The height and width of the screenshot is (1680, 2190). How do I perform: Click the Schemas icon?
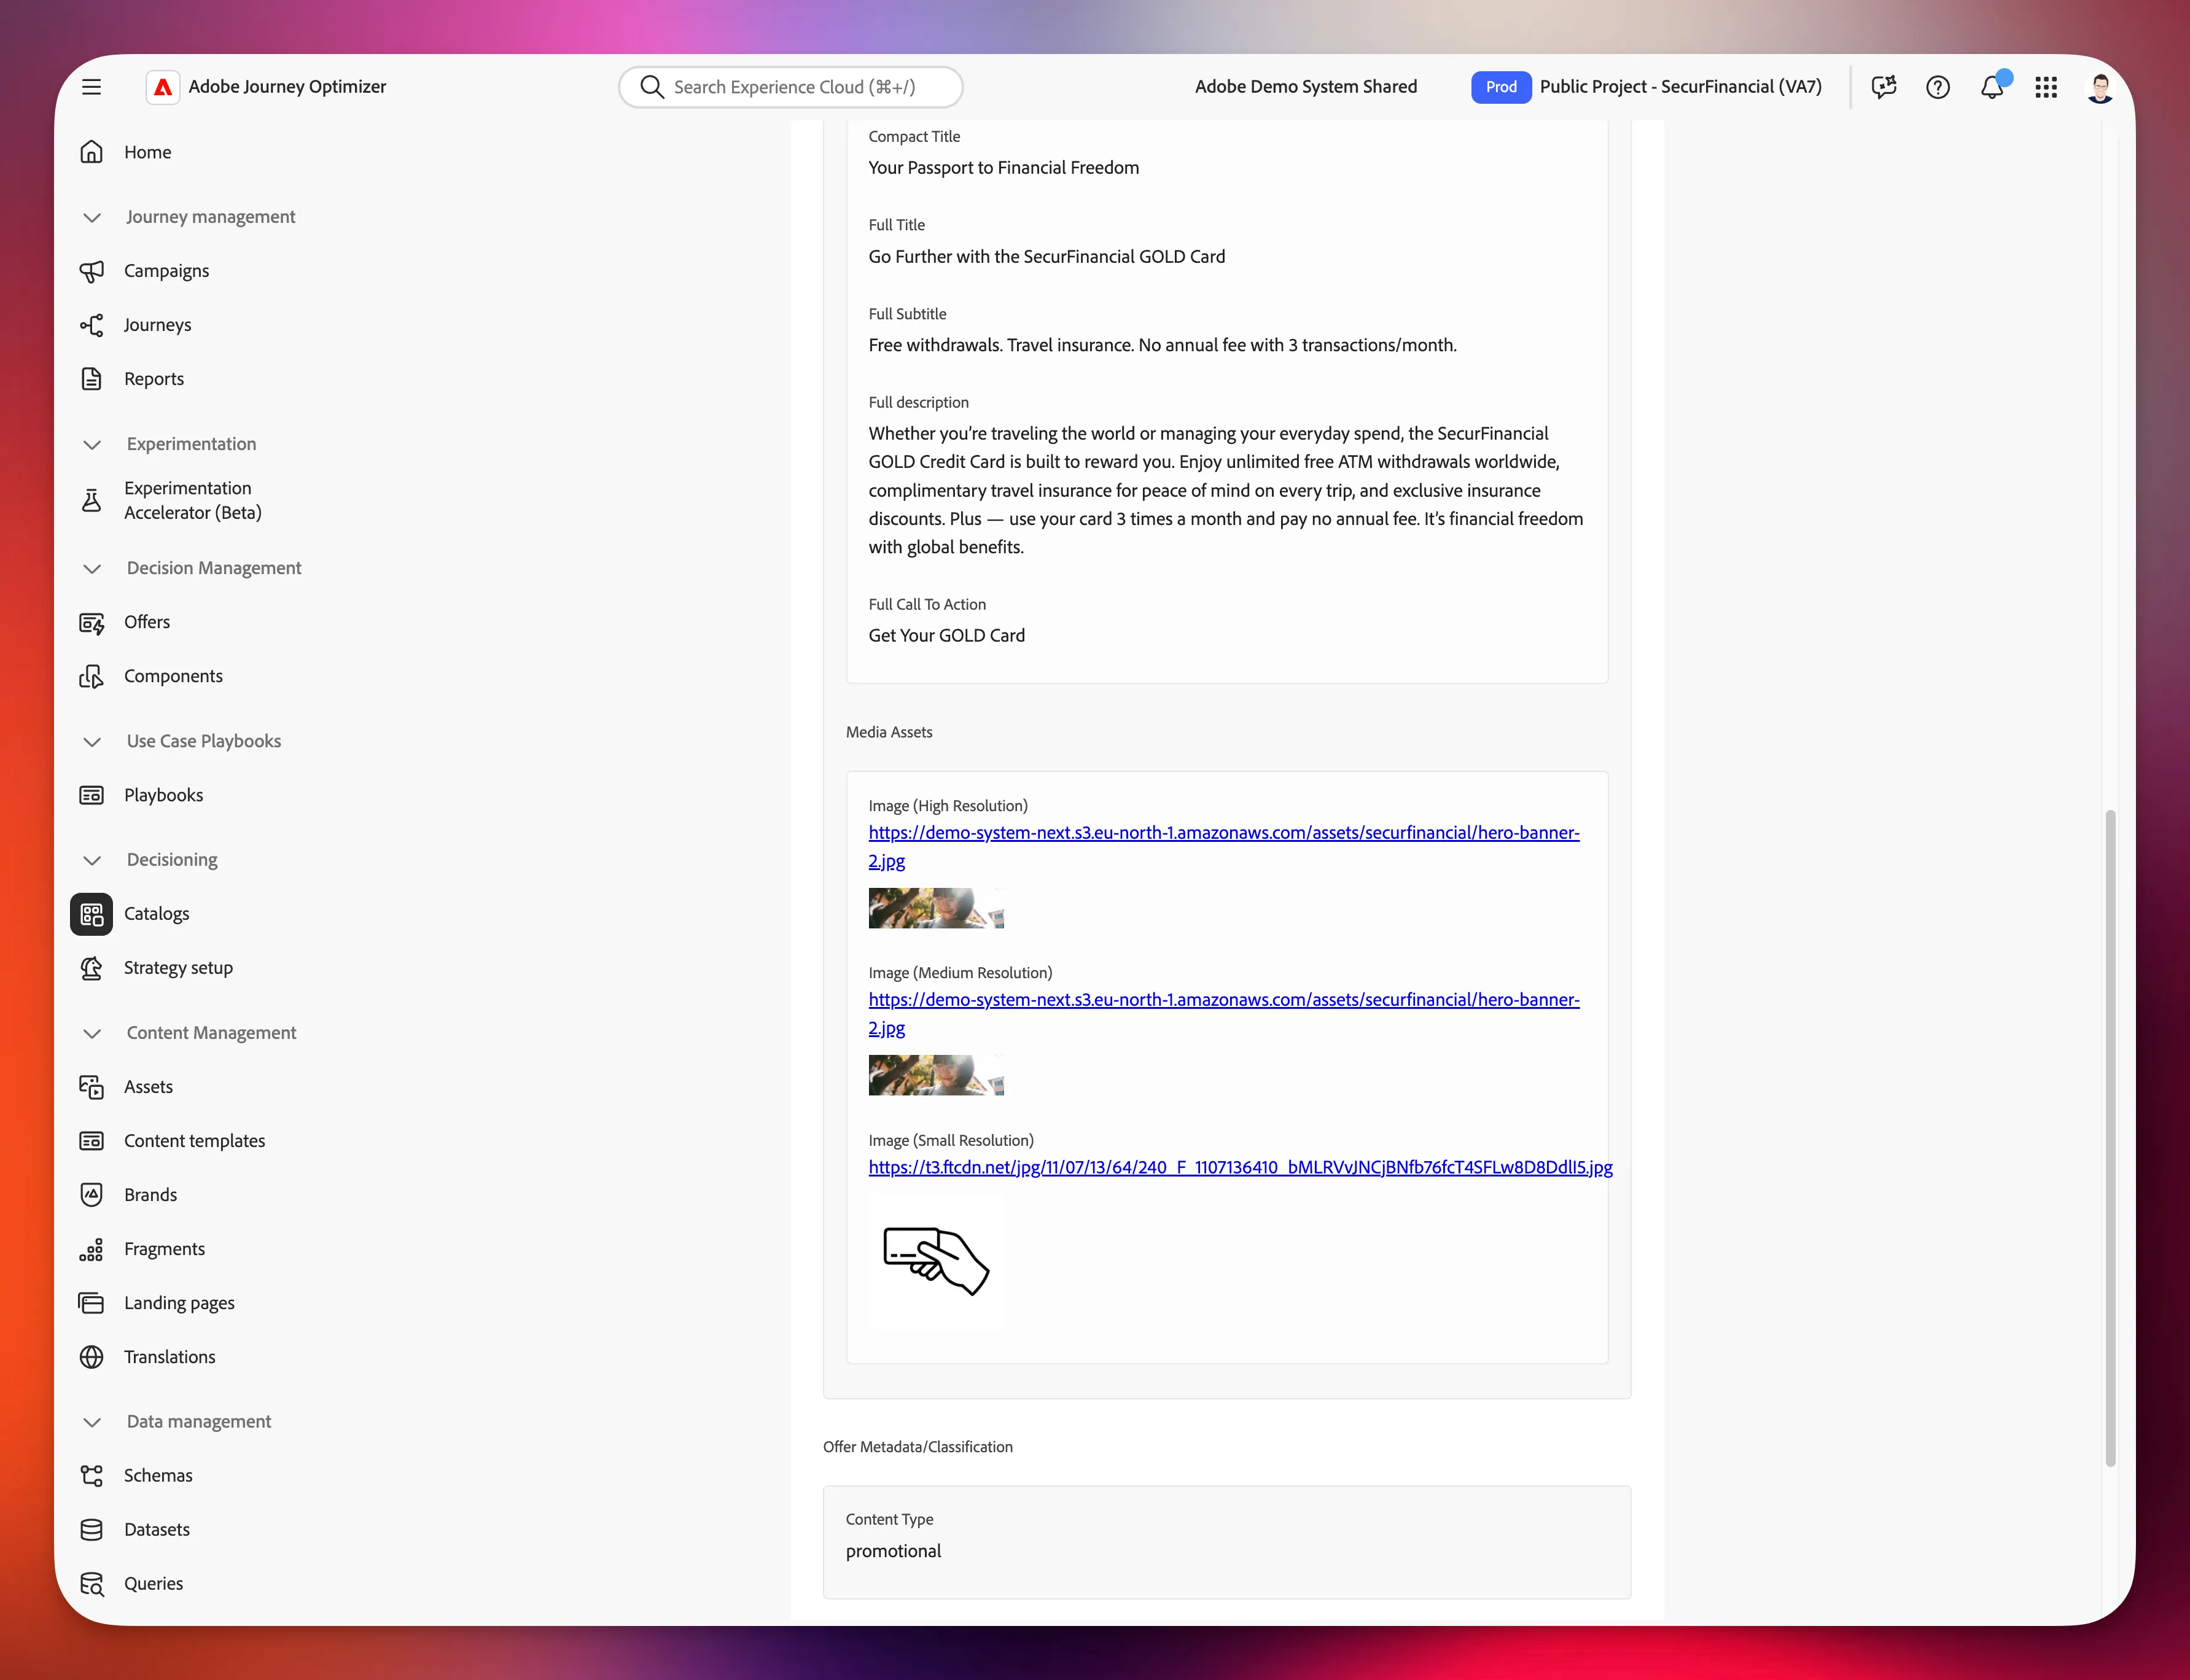pos(91,1476)
